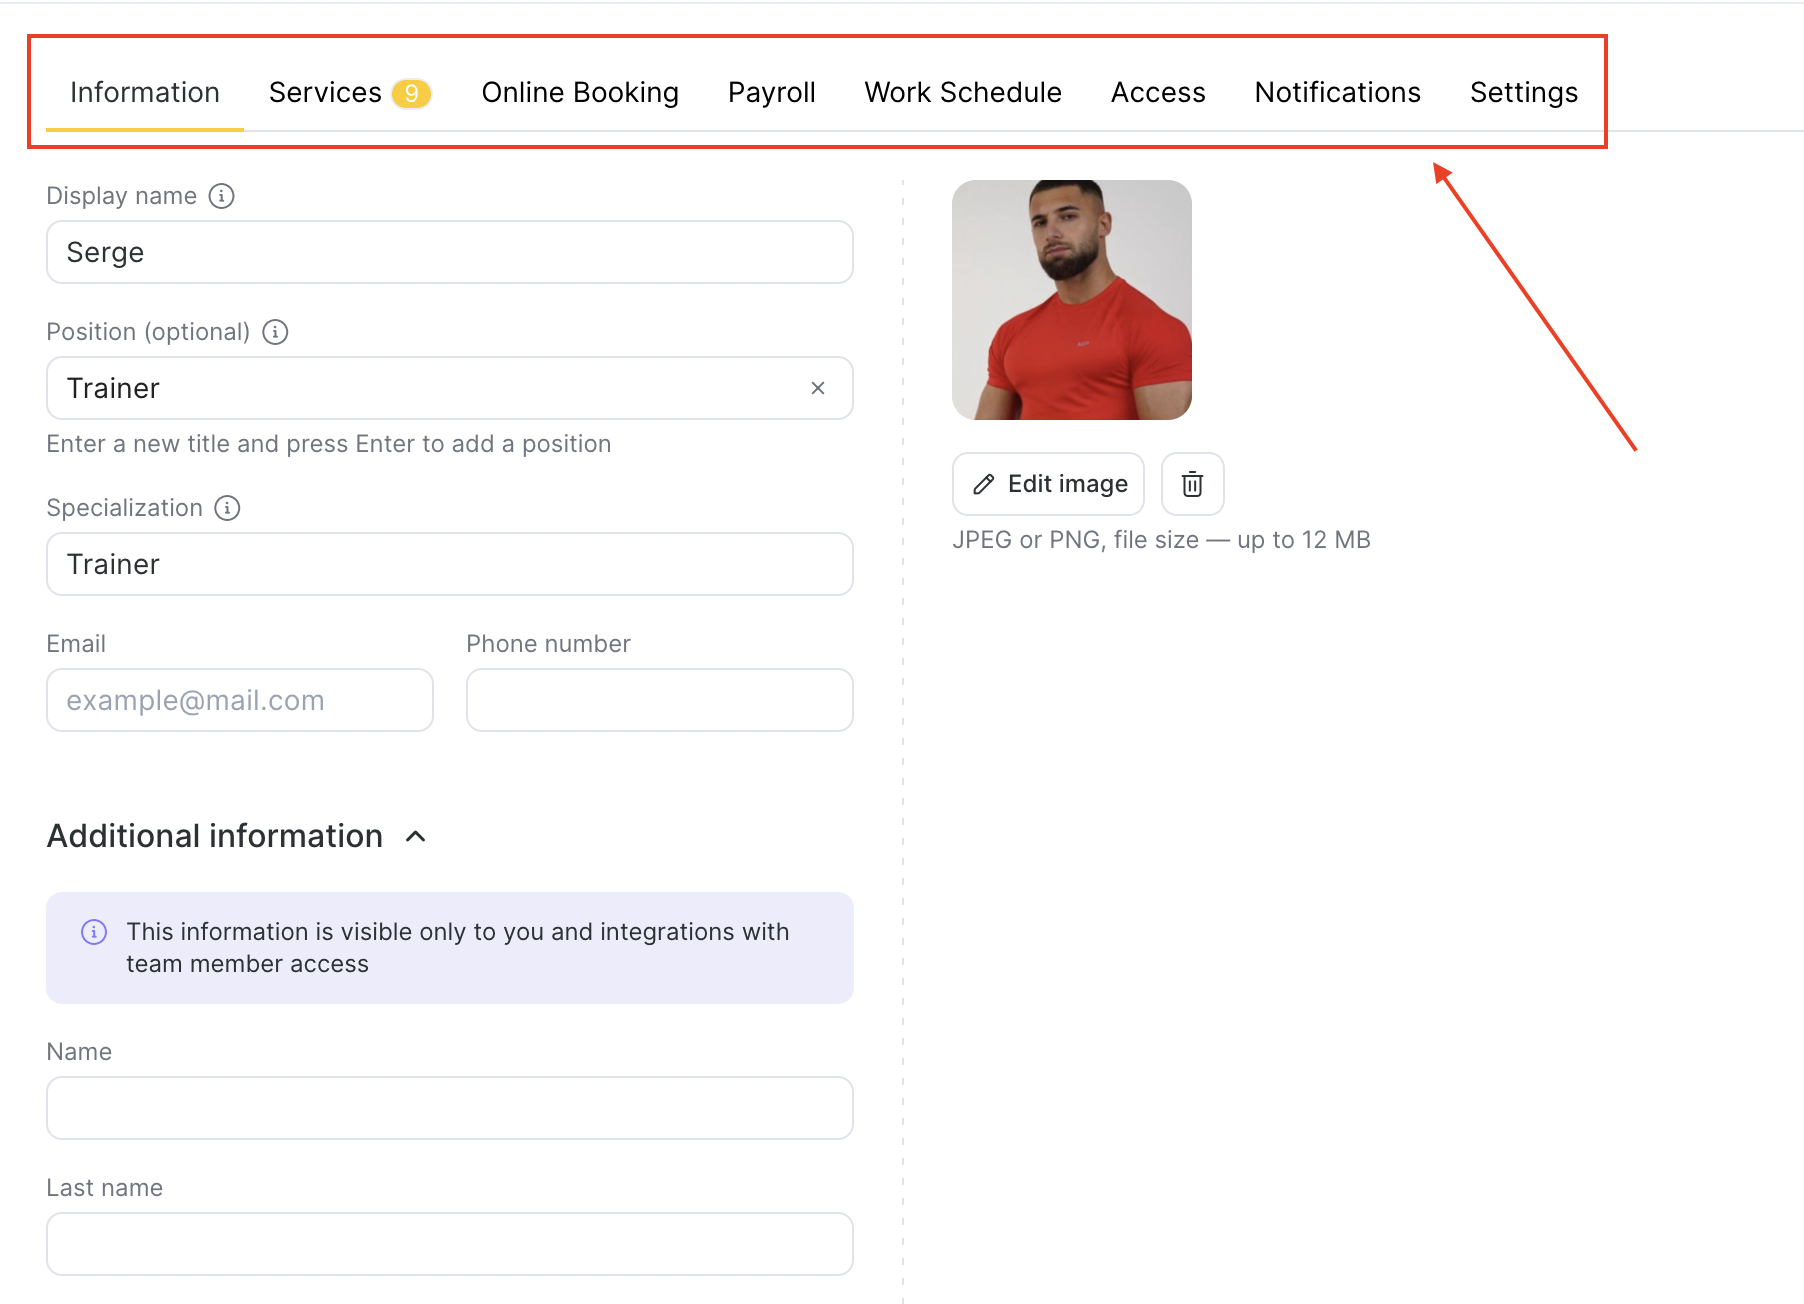Open the Access tab
The width and height of the screenshot is (1804, 1304).
[x=1158, y=93]
